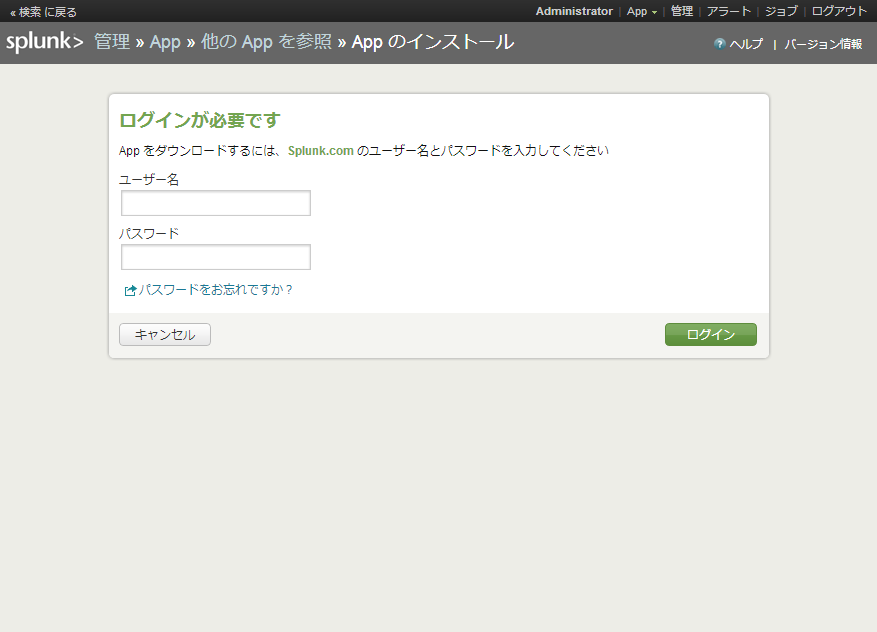Image resolution: width=877 pixels, height=632 pixels.
Task: Navigate to App breadcrumb
Action: (x=165, y=42)
